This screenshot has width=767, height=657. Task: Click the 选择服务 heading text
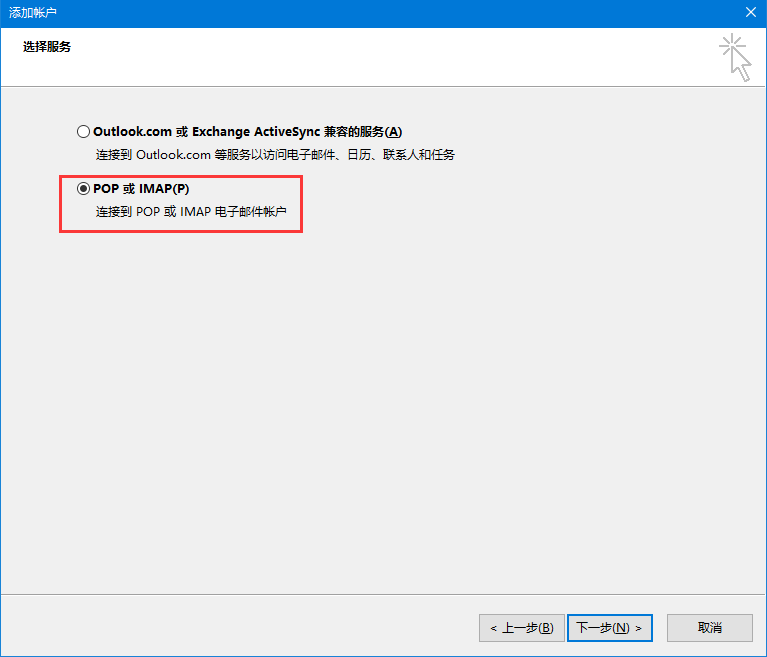pyautogui.click(x=47, y=46)
